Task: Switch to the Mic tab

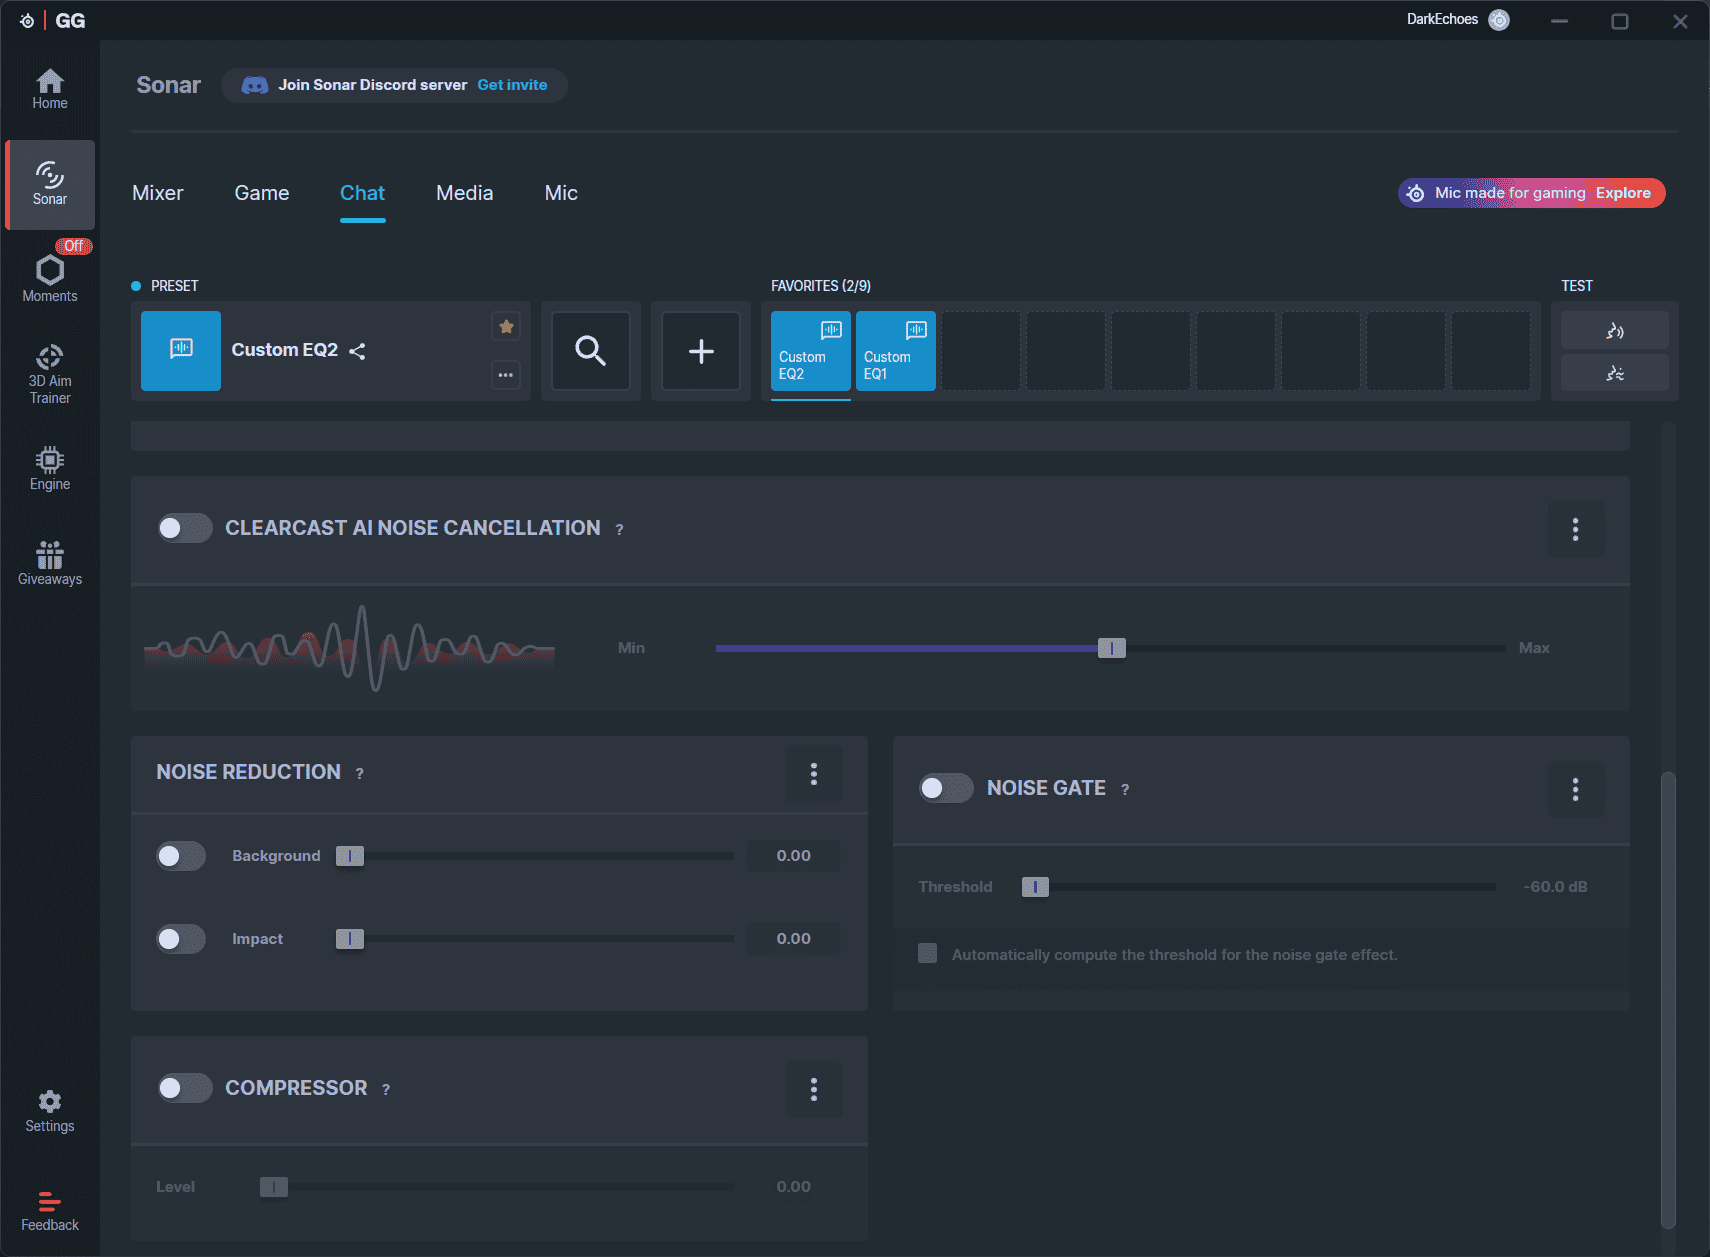Action: 561,193
